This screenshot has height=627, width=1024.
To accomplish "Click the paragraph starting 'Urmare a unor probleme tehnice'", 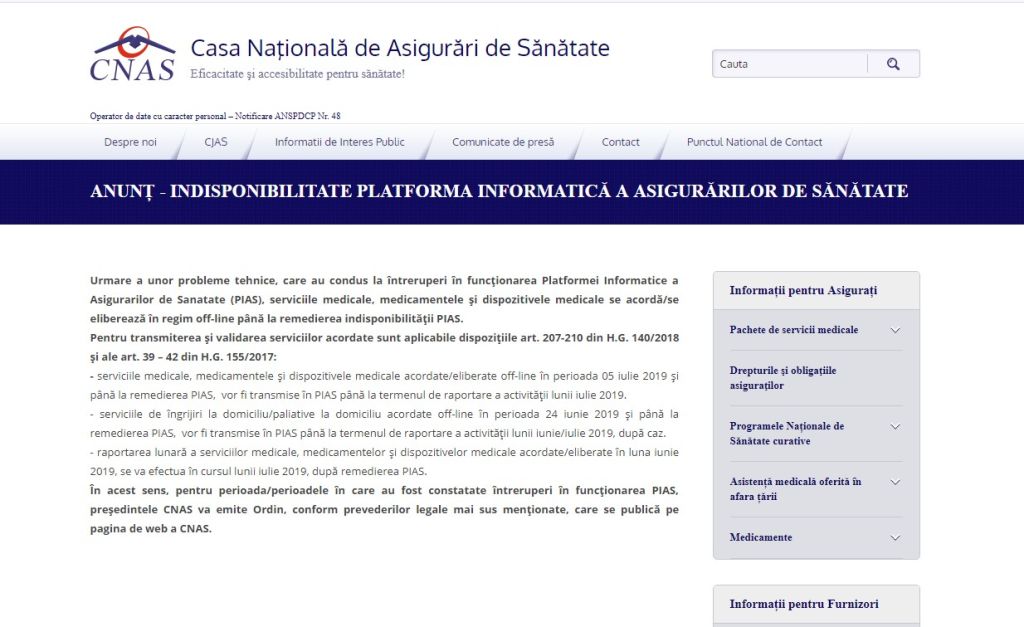I will point(384,299).
